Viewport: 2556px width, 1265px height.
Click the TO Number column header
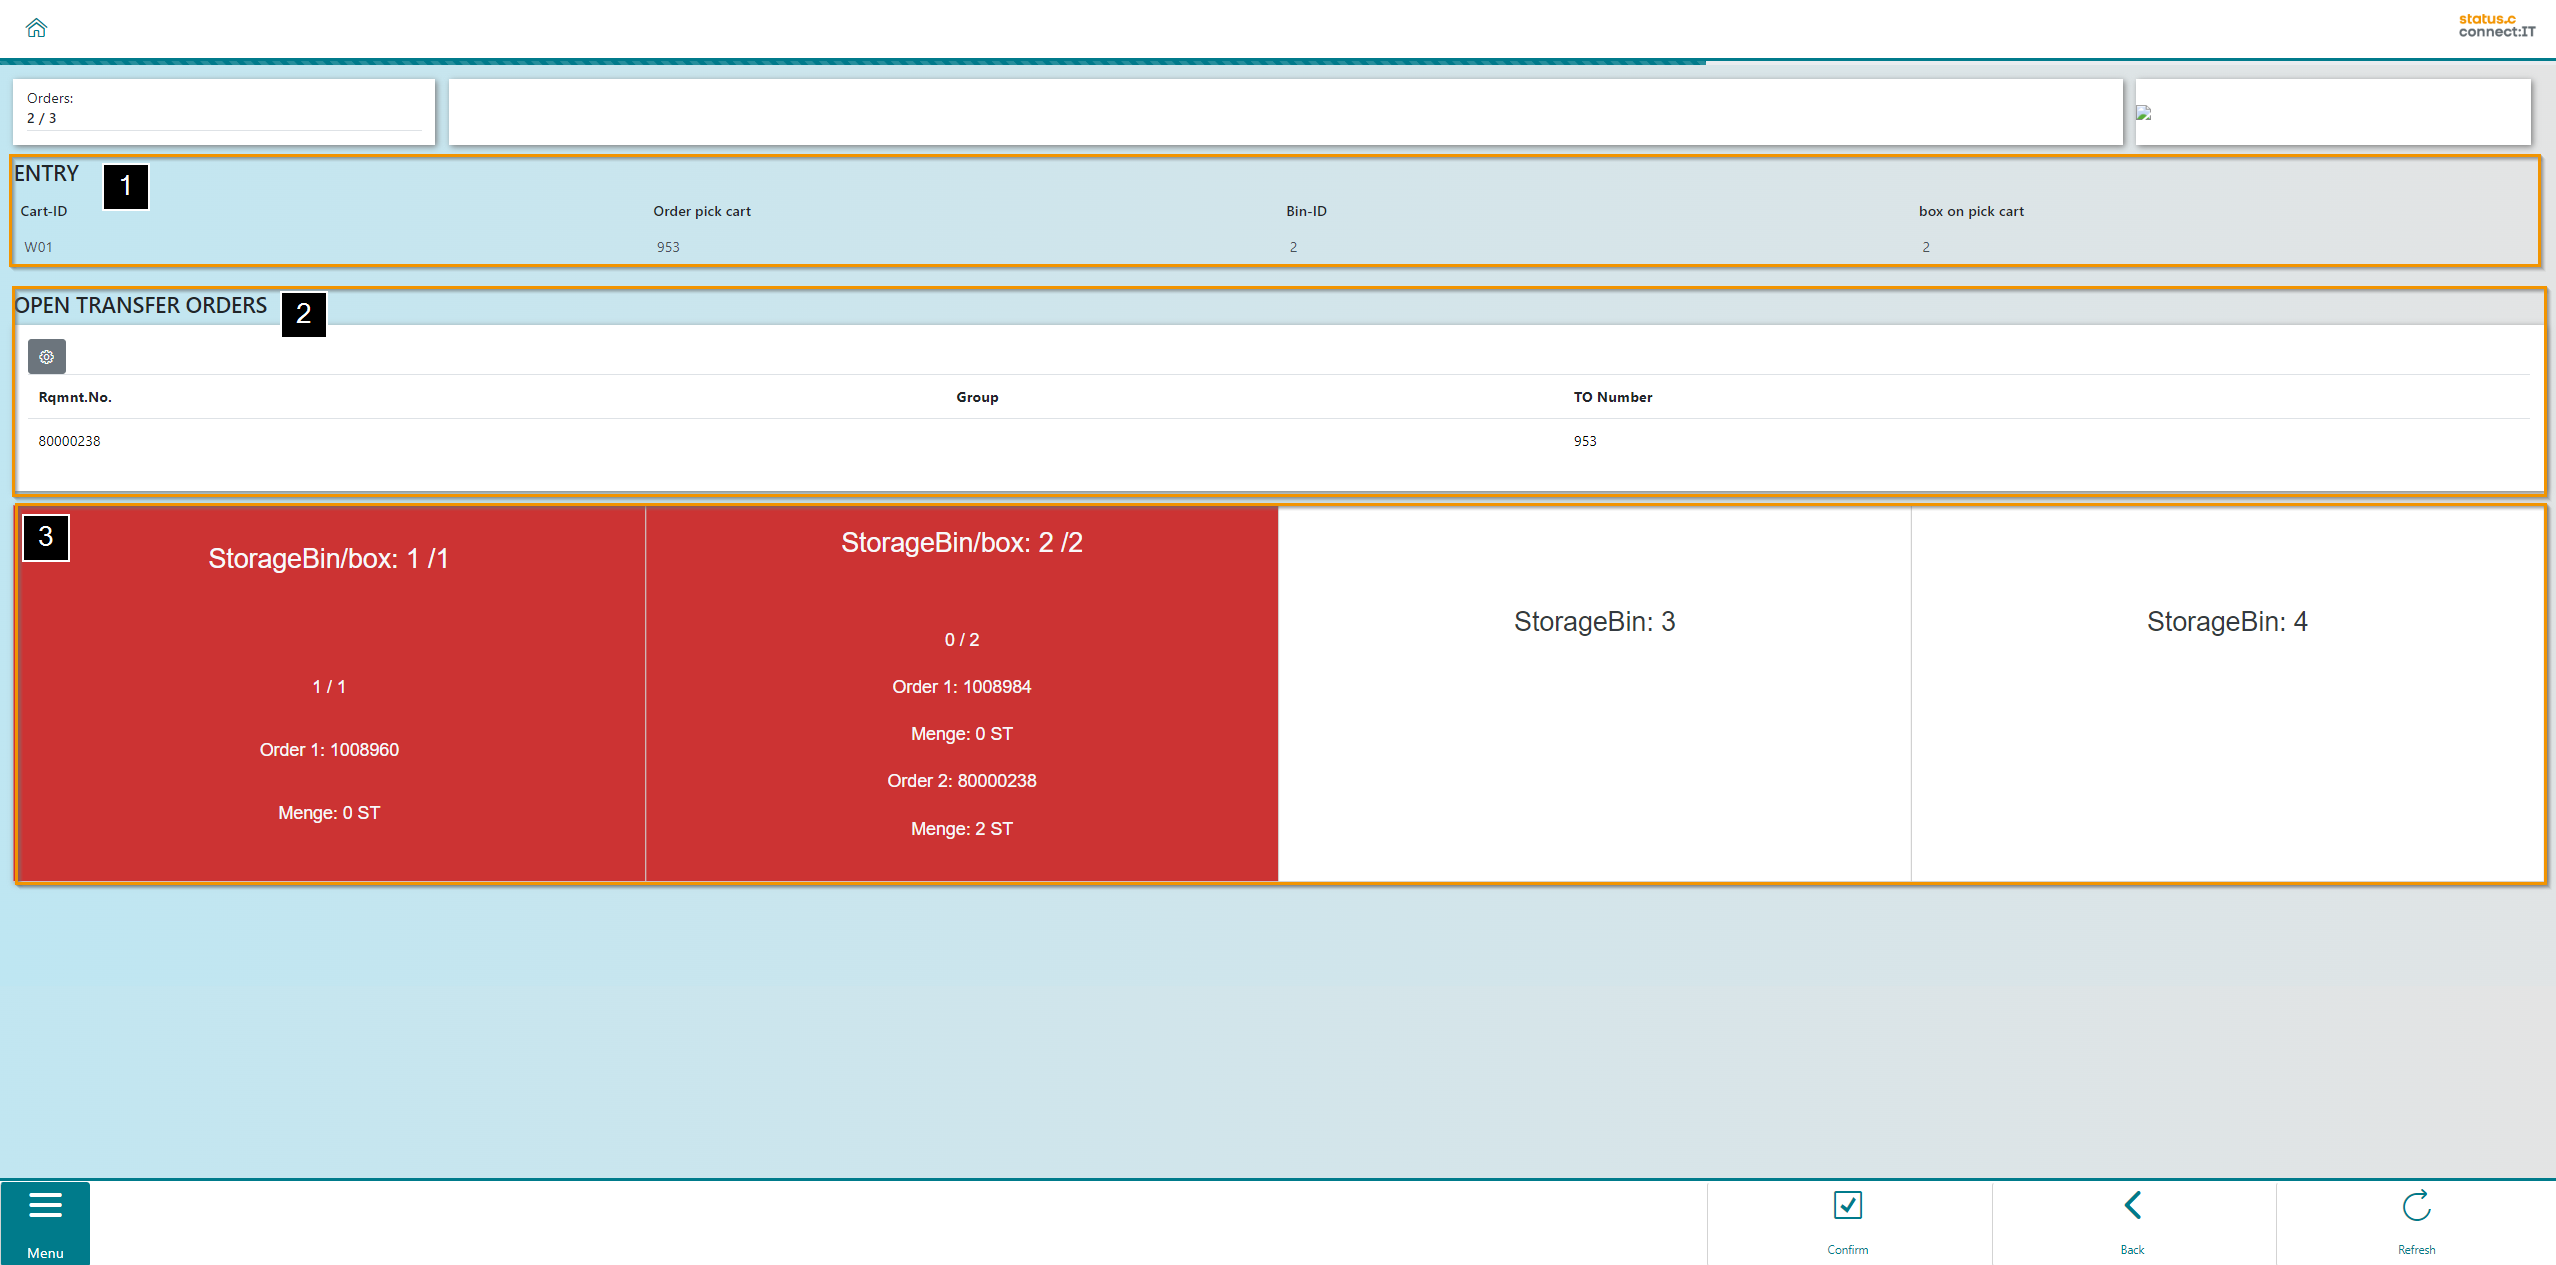1612,397
